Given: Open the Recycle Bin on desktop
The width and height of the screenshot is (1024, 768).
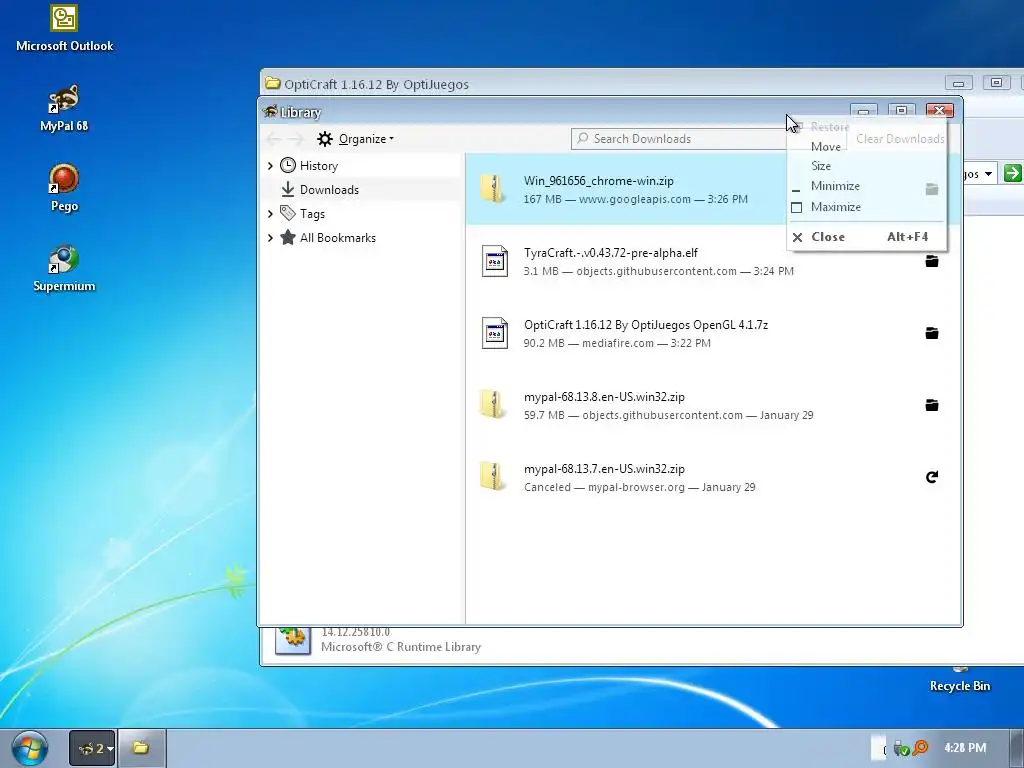Looking at the screenshot, I should [959, 680].
